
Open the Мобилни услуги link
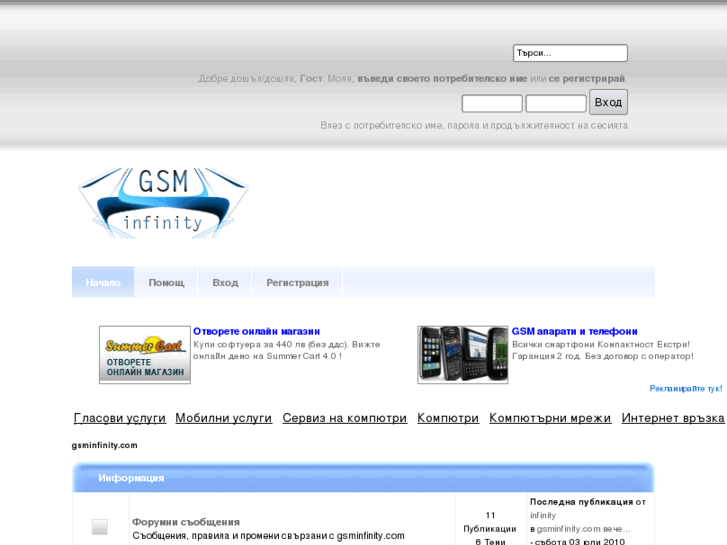point(223,418)
